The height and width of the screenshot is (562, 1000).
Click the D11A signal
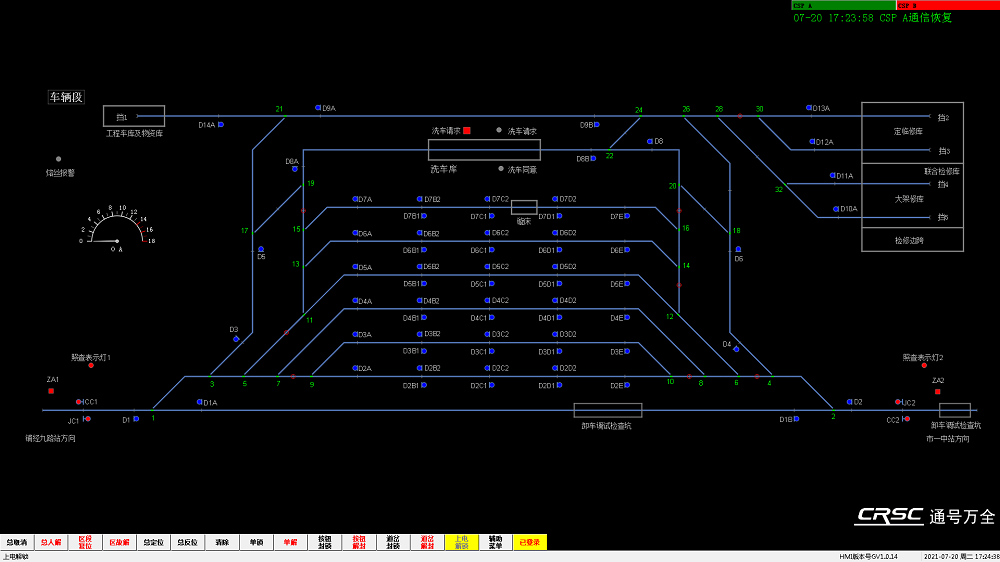tap(832, 175)
